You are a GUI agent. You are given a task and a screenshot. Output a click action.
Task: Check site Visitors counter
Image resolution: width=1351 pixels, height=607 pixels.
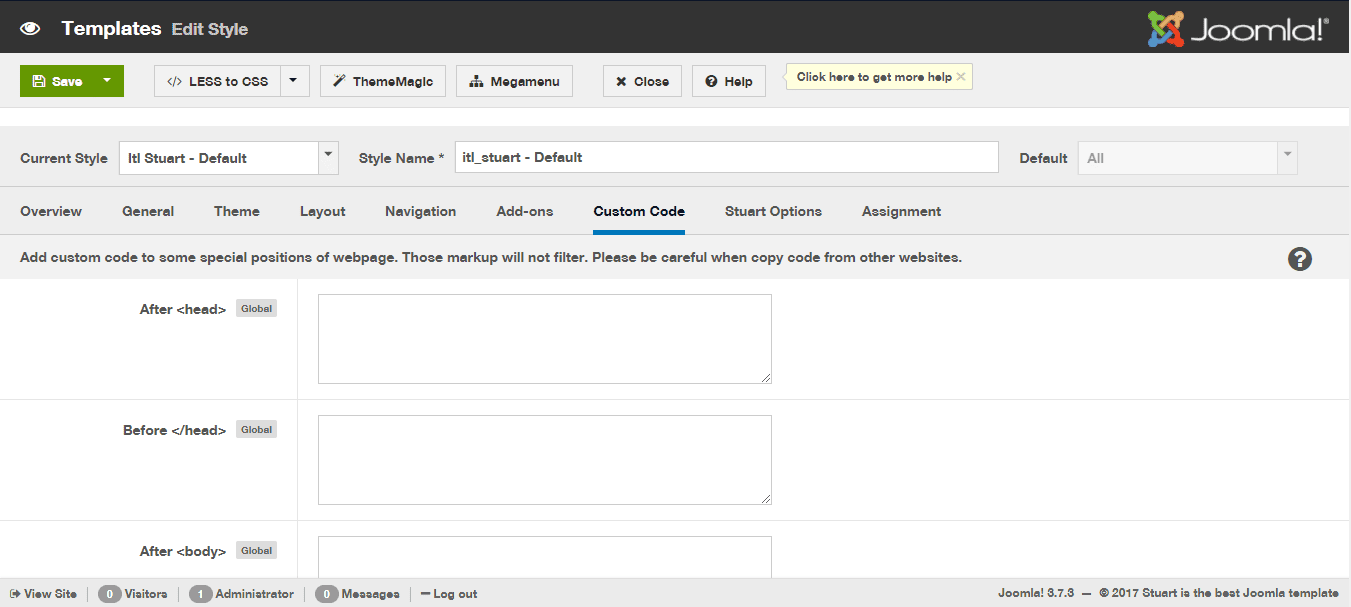pos(133,593)
